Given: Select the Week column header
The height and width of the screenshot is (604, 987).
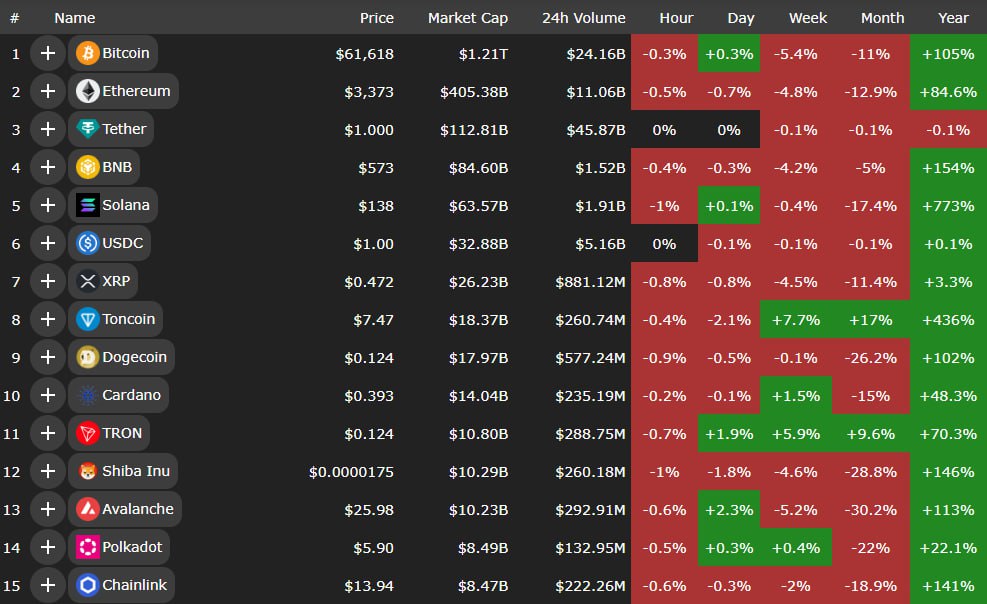Looking at the screenshot, I should click(x=807, y=18).
